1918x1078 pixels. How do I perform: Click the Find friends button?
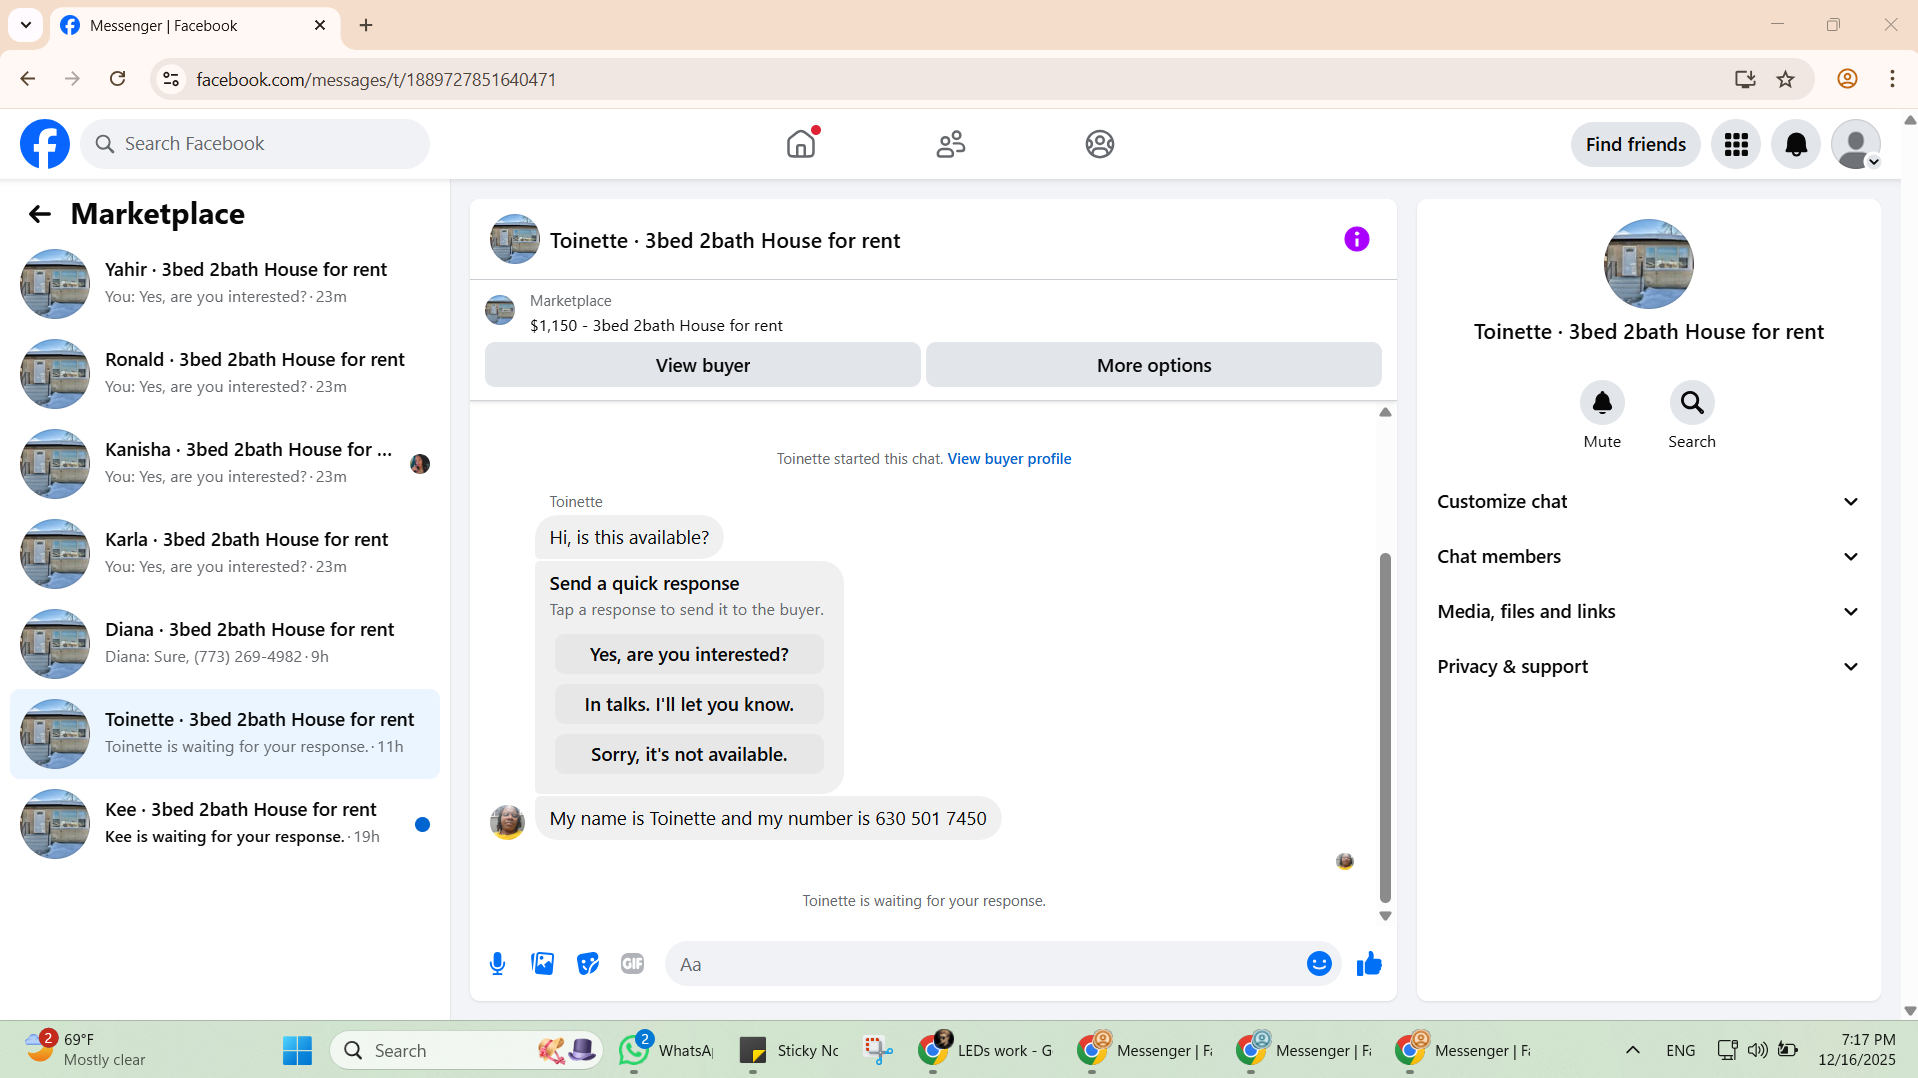1636,145
